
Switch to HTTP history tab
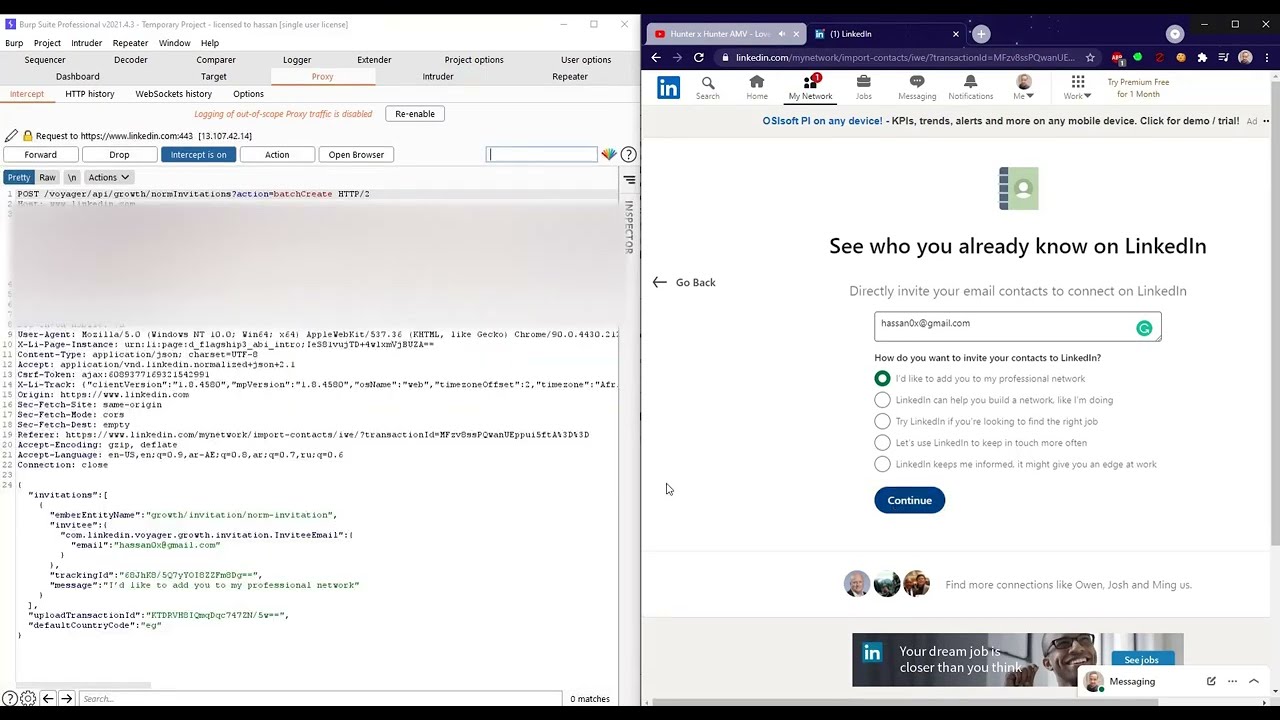click(x=90, y=94)
